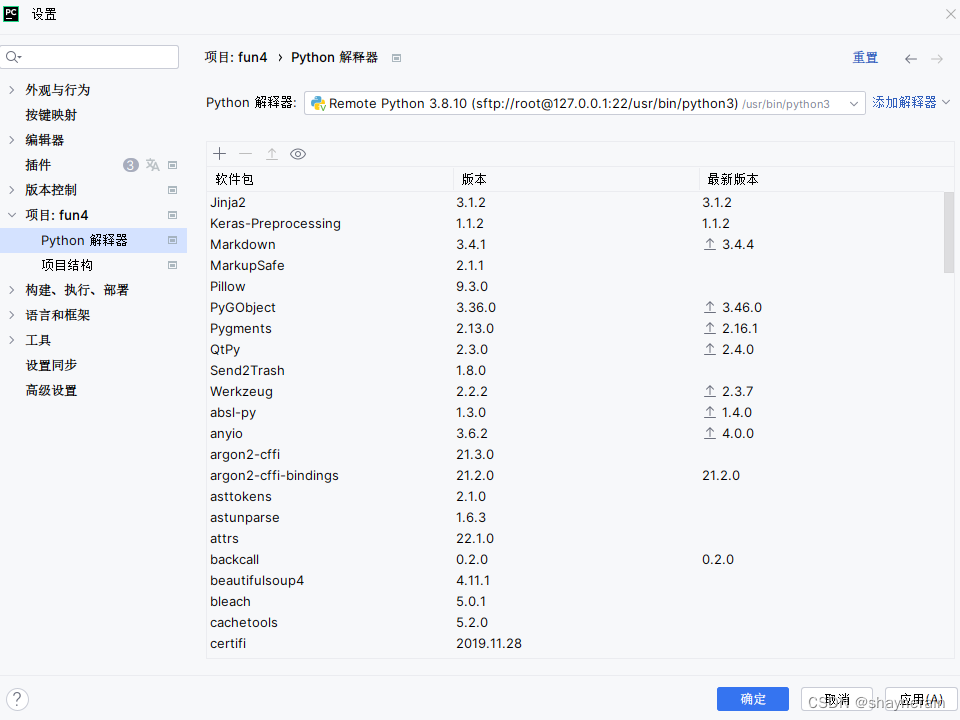Click the plugins update badge showing 3
Image resolution: width=960 pixels, height=720 pixels.
(x=130, y=164)
